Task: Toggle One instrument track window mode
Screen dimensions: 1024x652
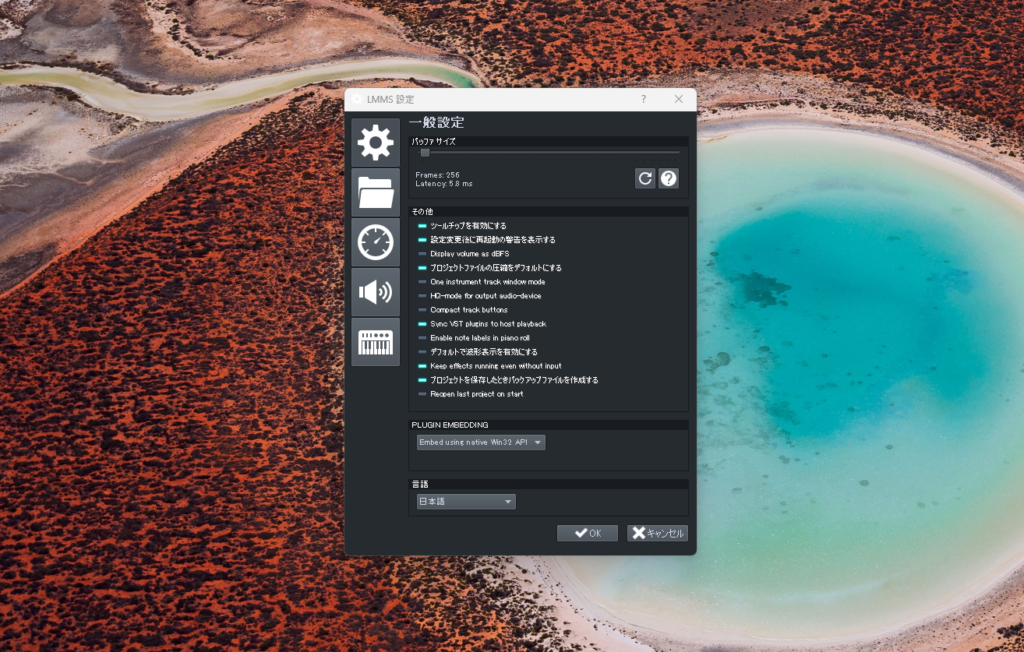Action: (422, 282)
